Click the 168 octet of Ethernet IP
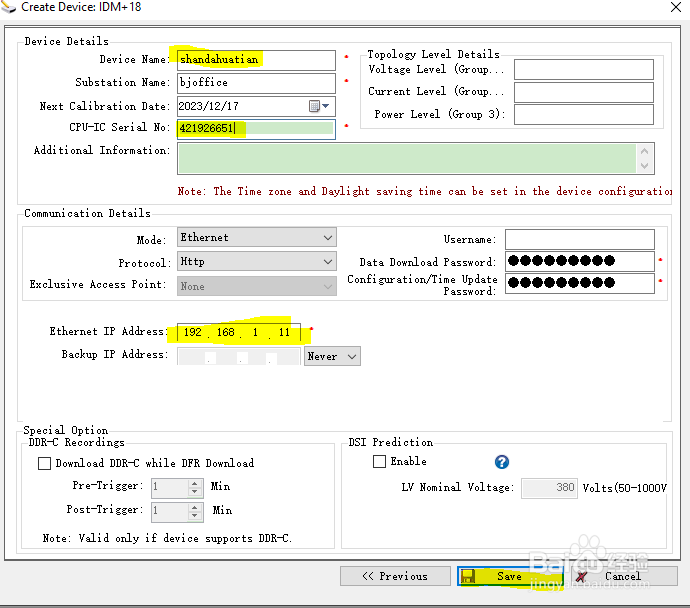This screenshot has width=690, height=608. point(226,332)
